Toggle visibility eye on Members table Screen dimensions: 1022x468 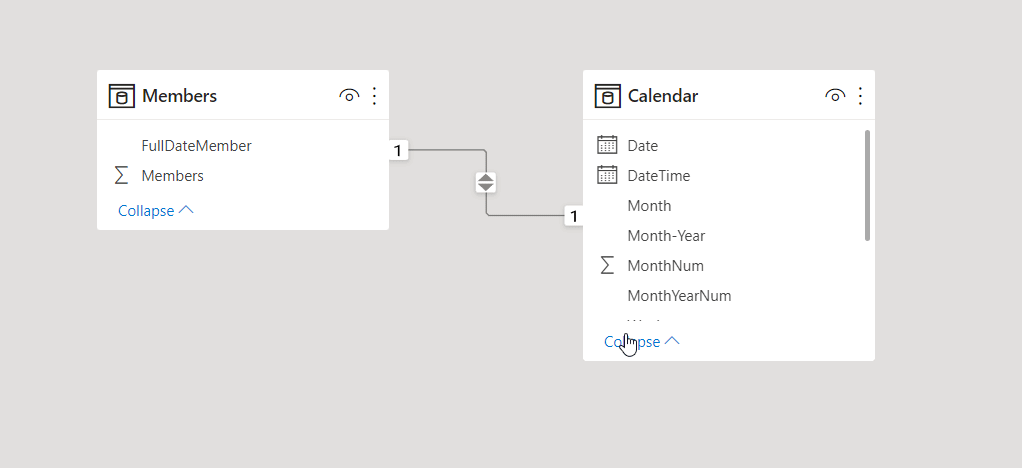tap(349, 96)
